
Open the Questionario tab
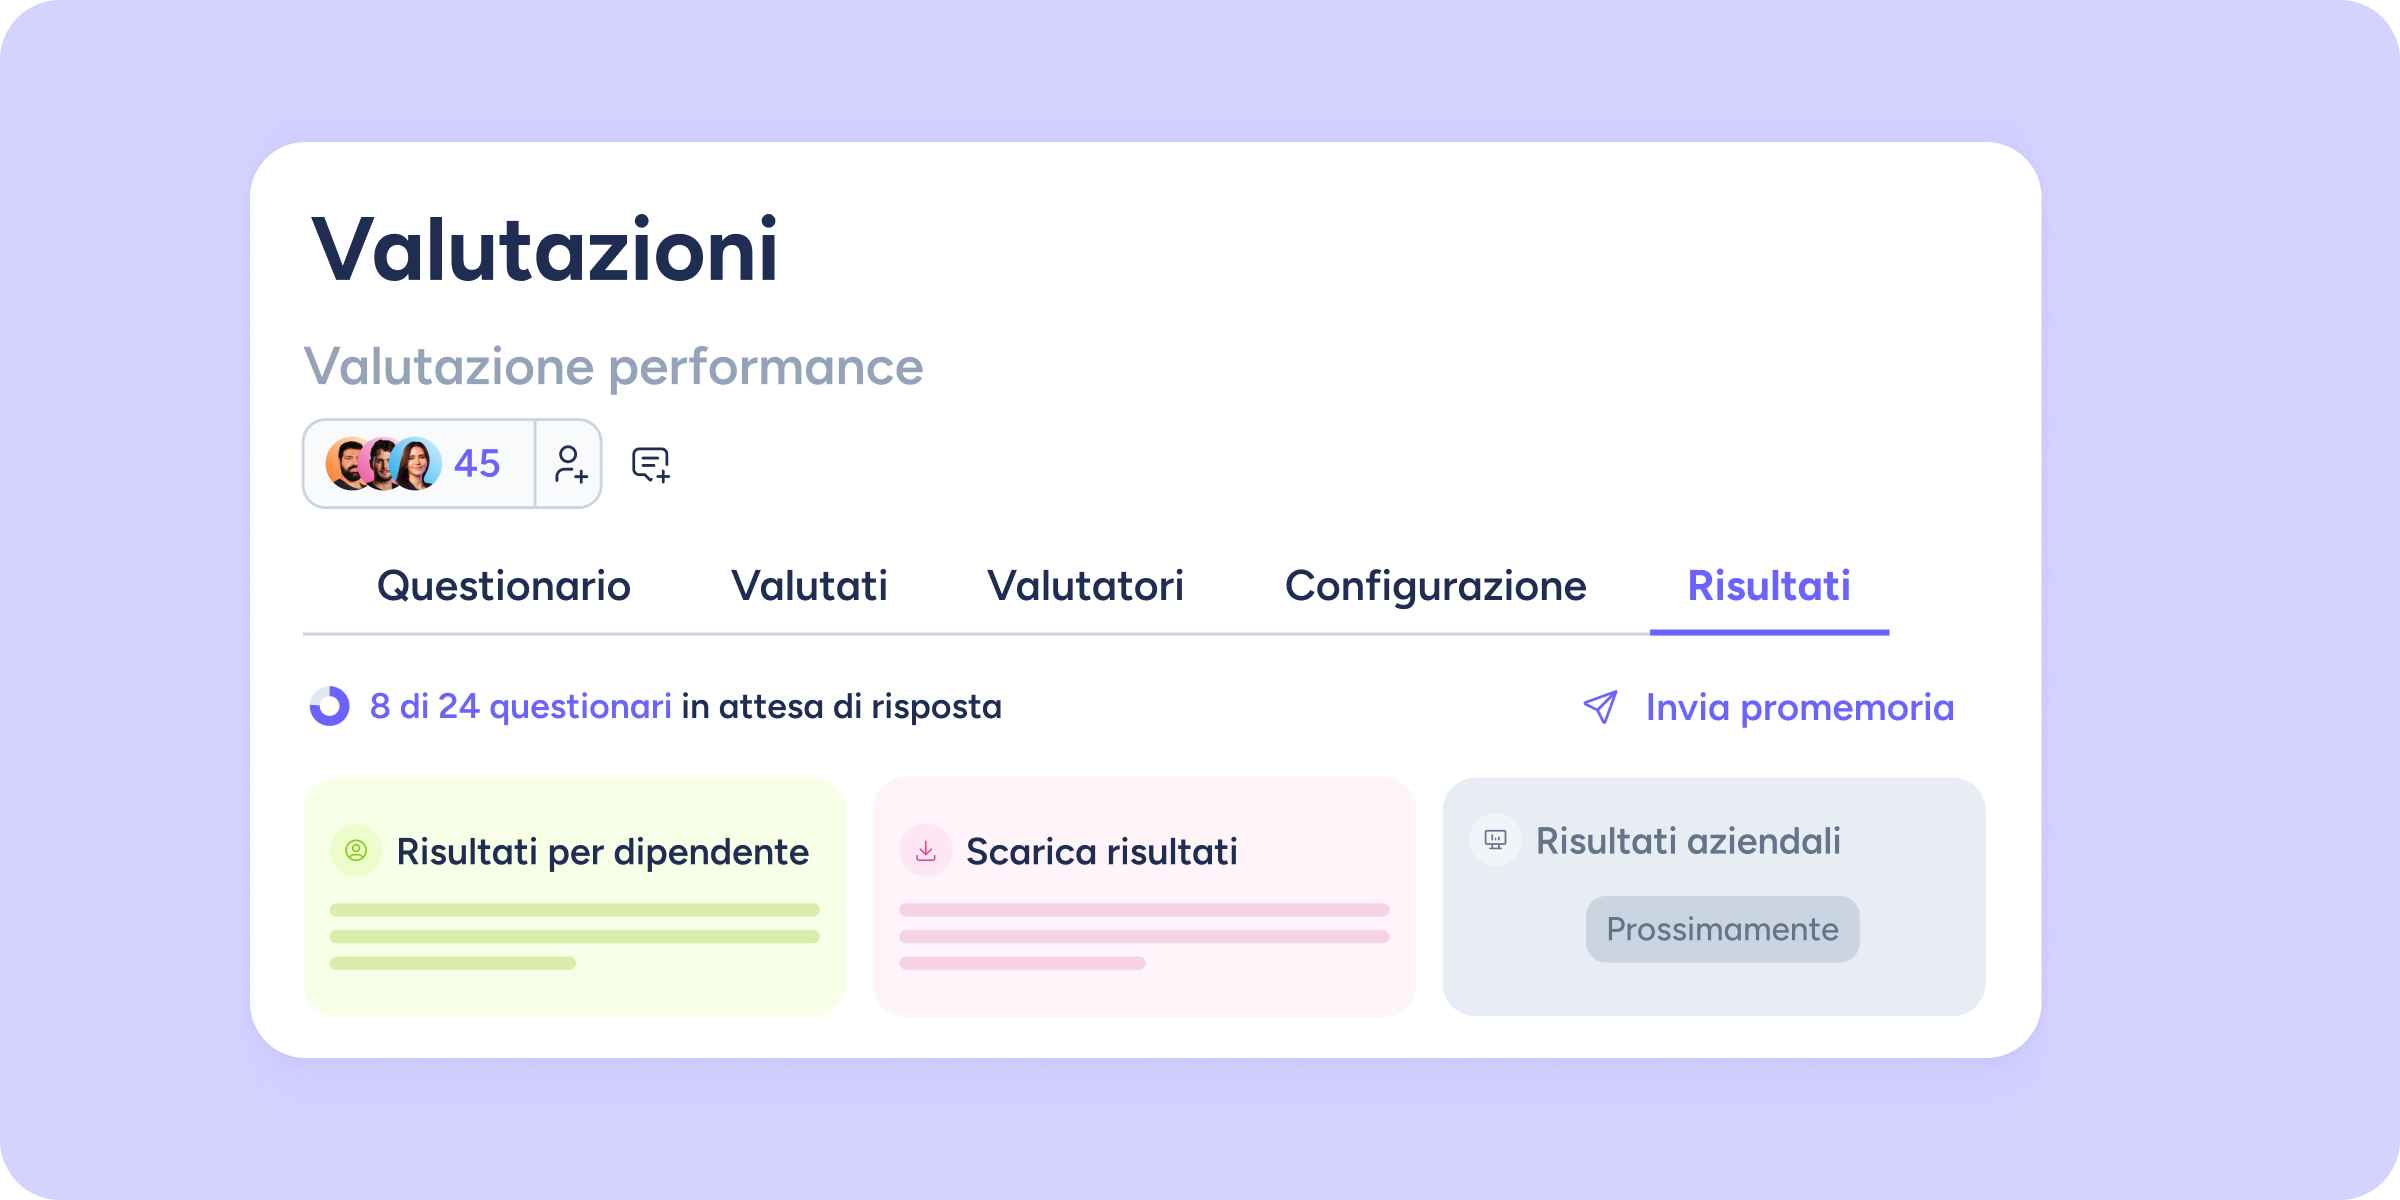pos(503,586)
